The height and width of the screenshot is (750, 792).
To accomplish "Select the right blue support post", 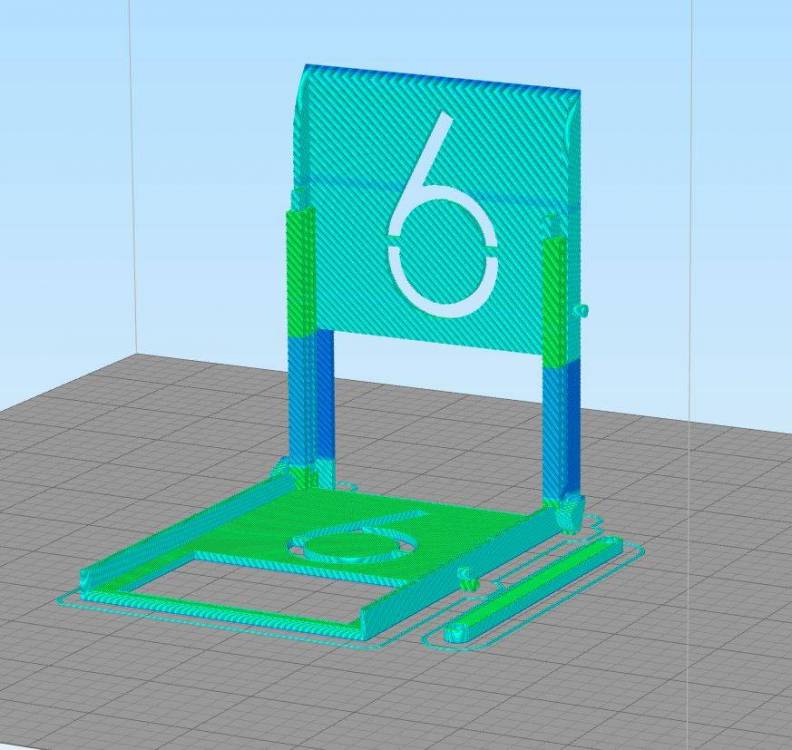I will (561, 429).
